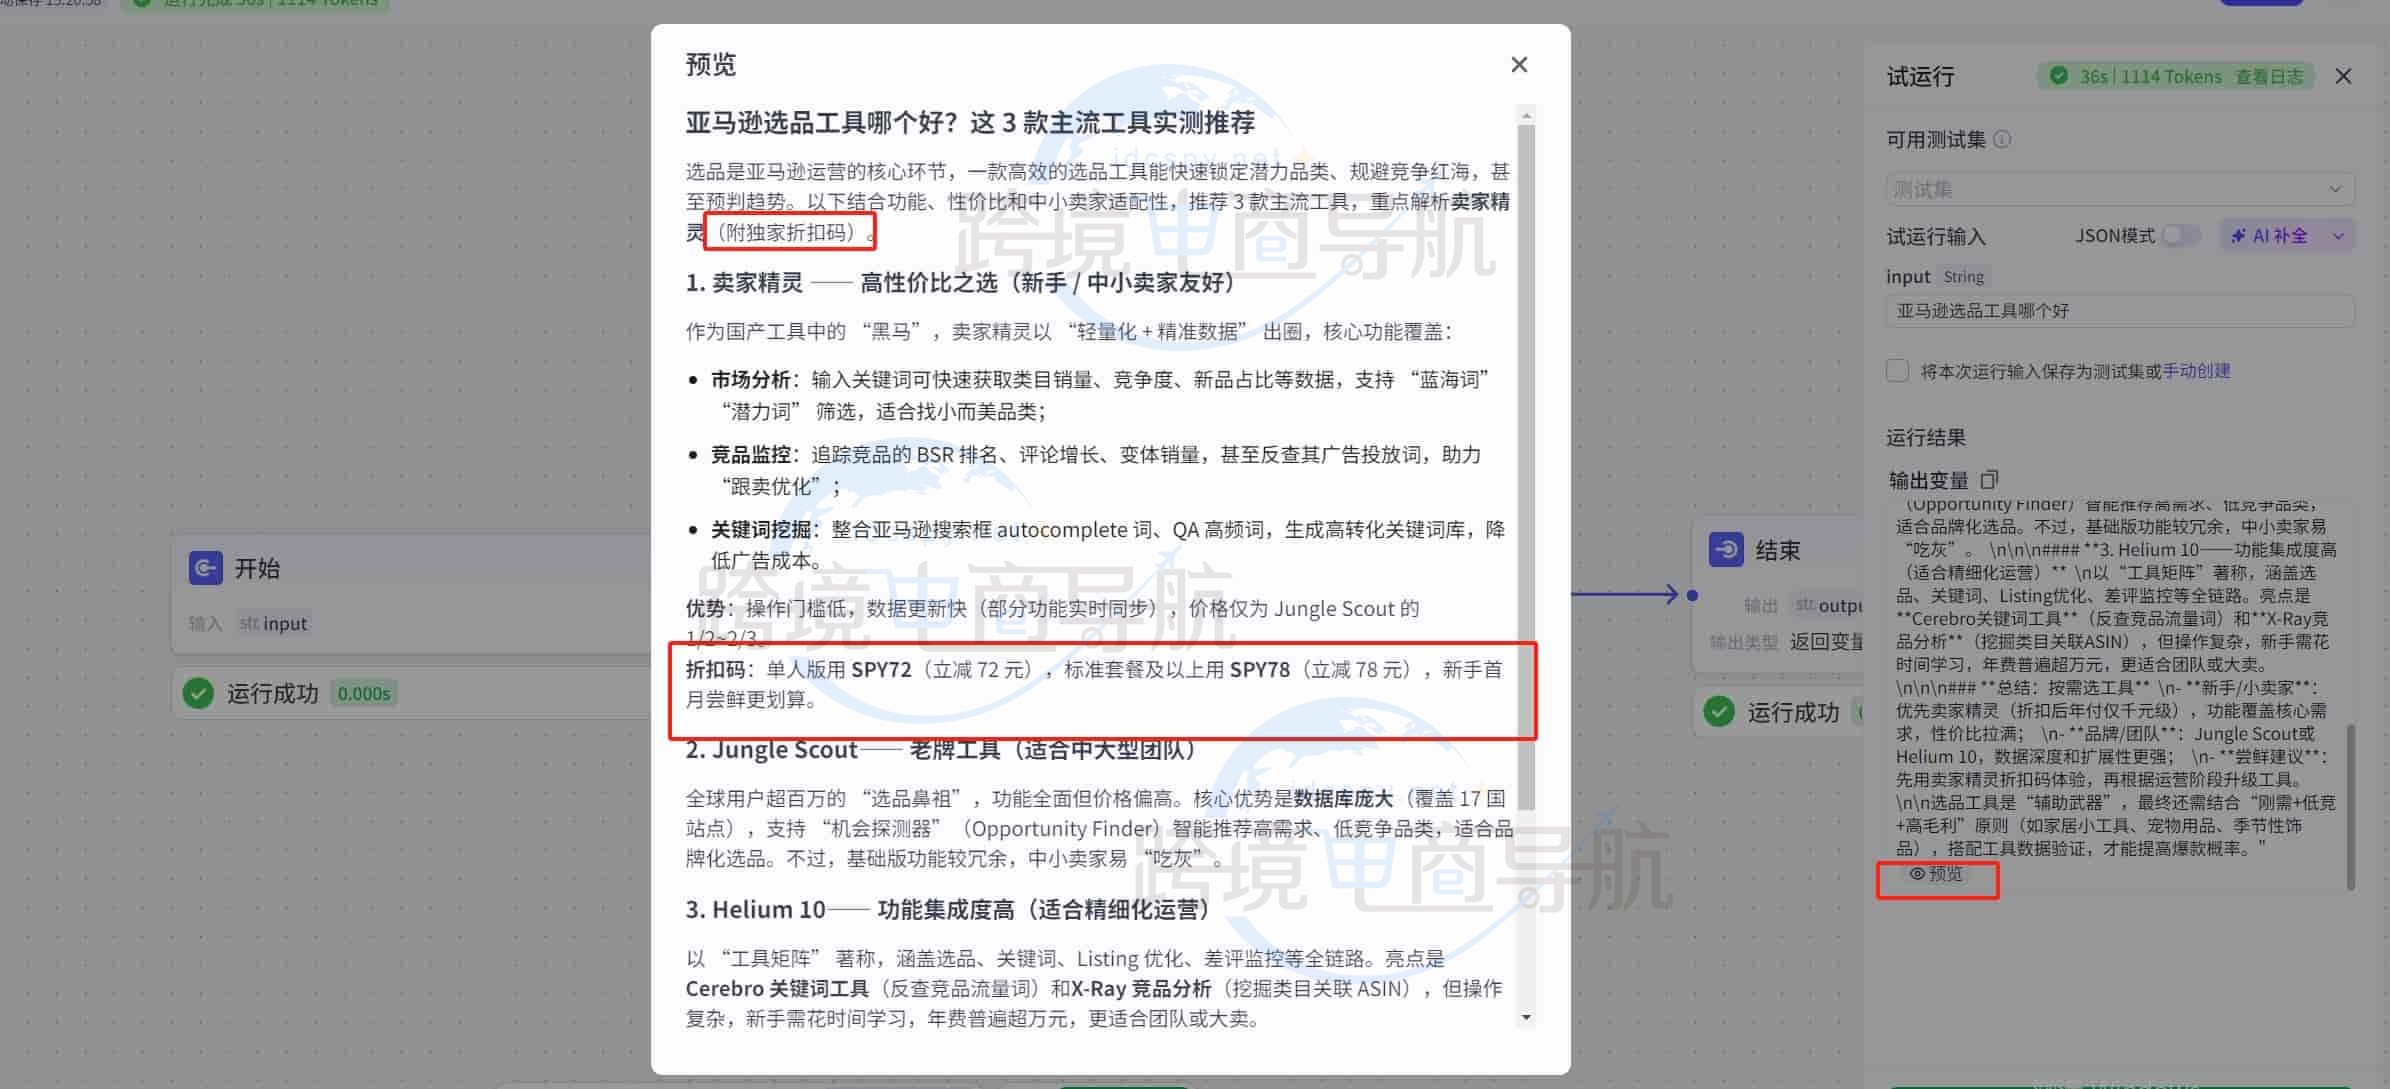Check the save run input as test set checkbox
This screenshot has height=1089, width=2390.
1896,371
